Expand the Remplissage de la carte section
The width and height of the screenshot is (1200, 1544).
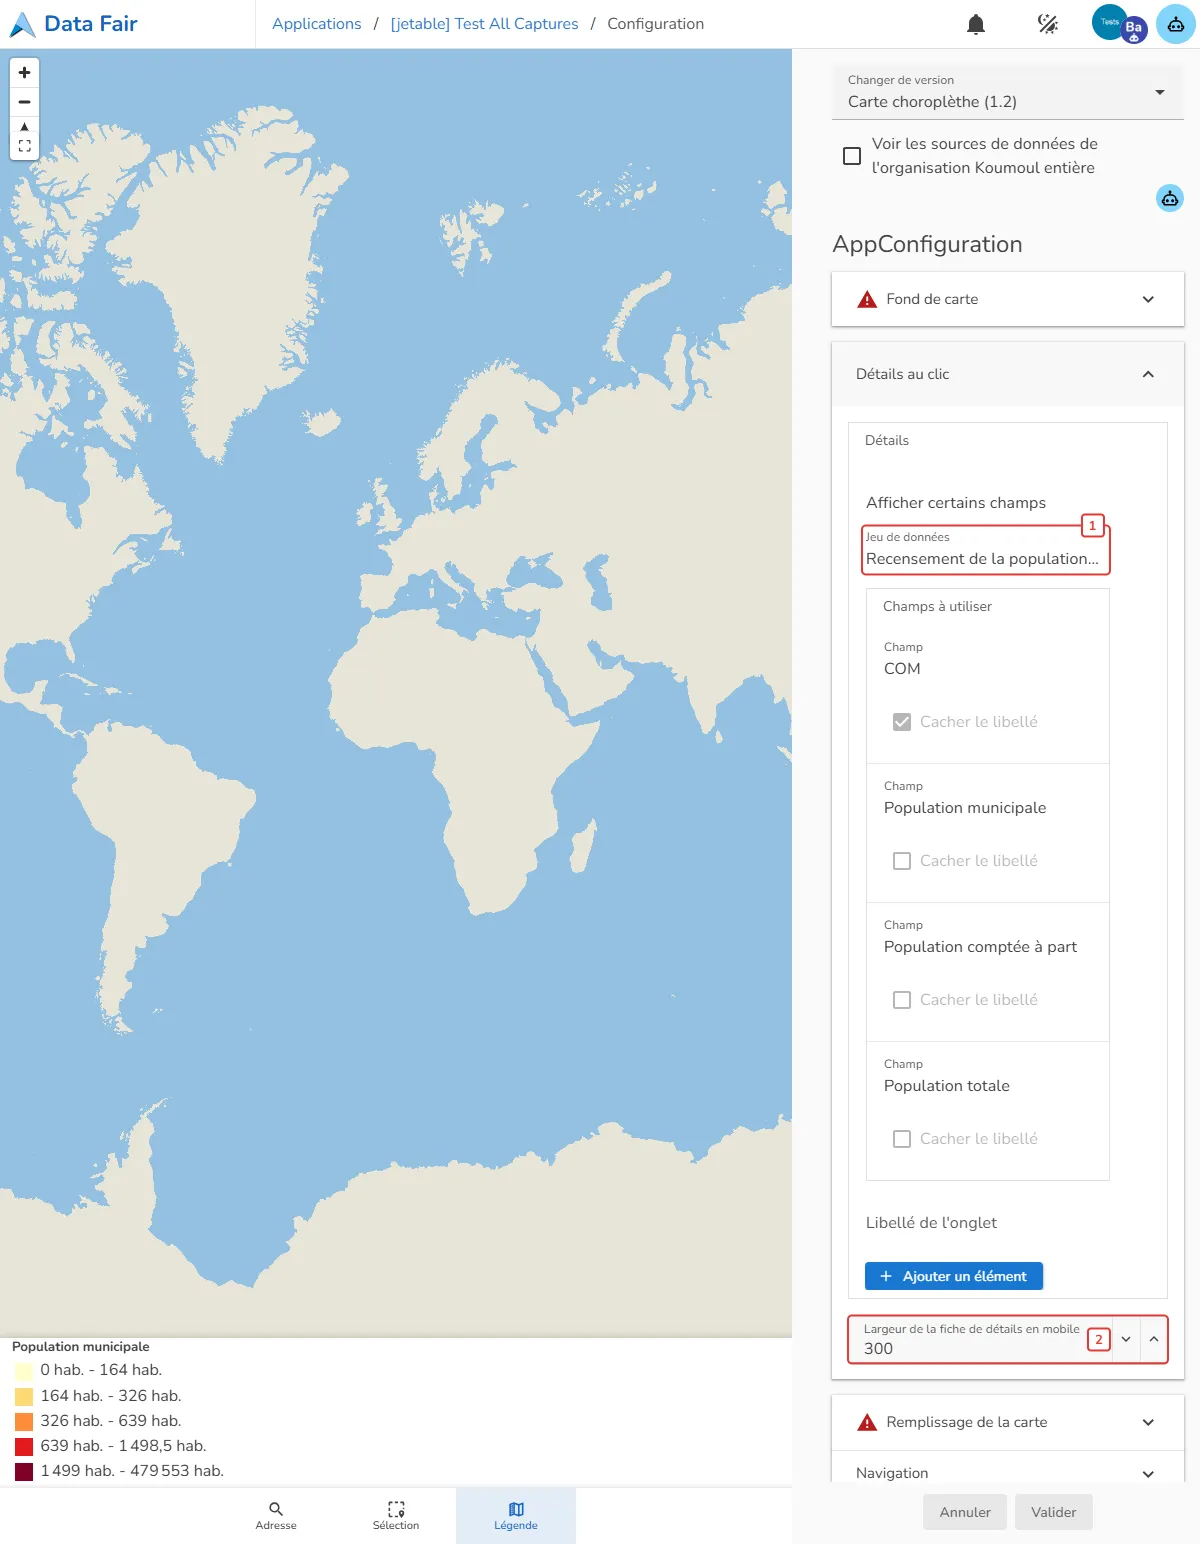(1008, 1422)
